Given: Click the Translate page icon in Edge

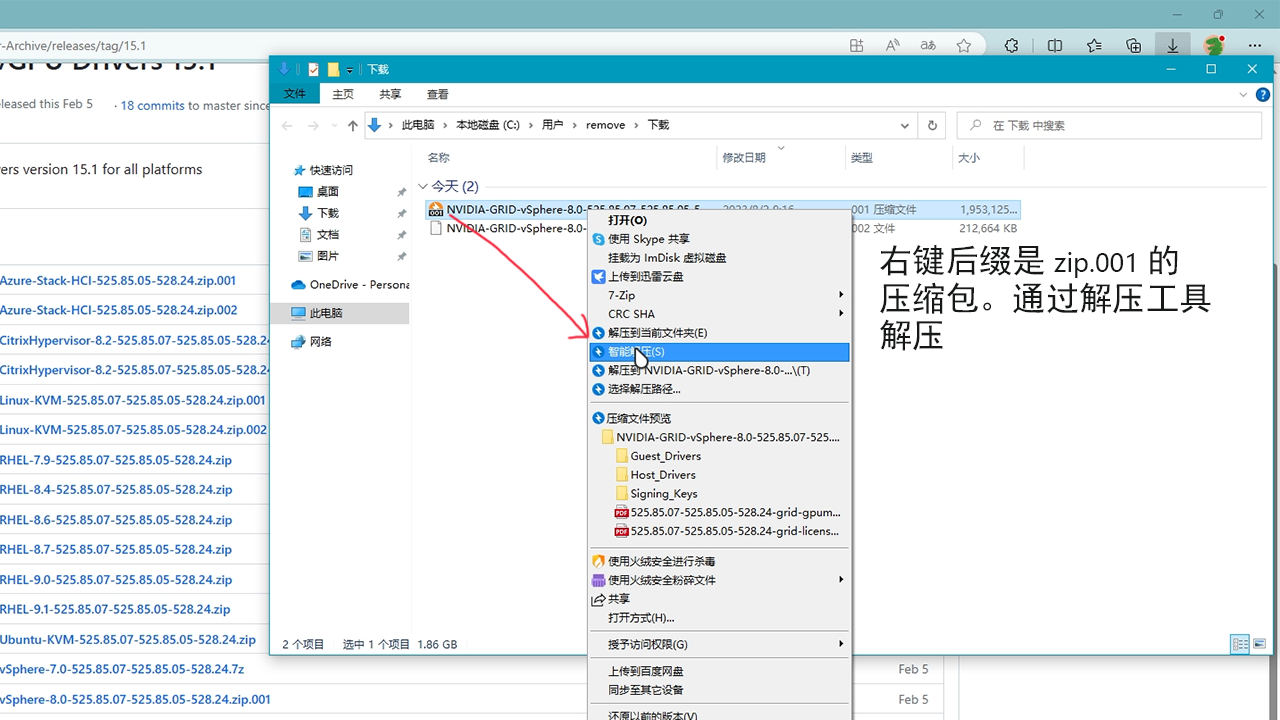Looking at the screenshot, I should pyautogui.click(x=928, y=46).
